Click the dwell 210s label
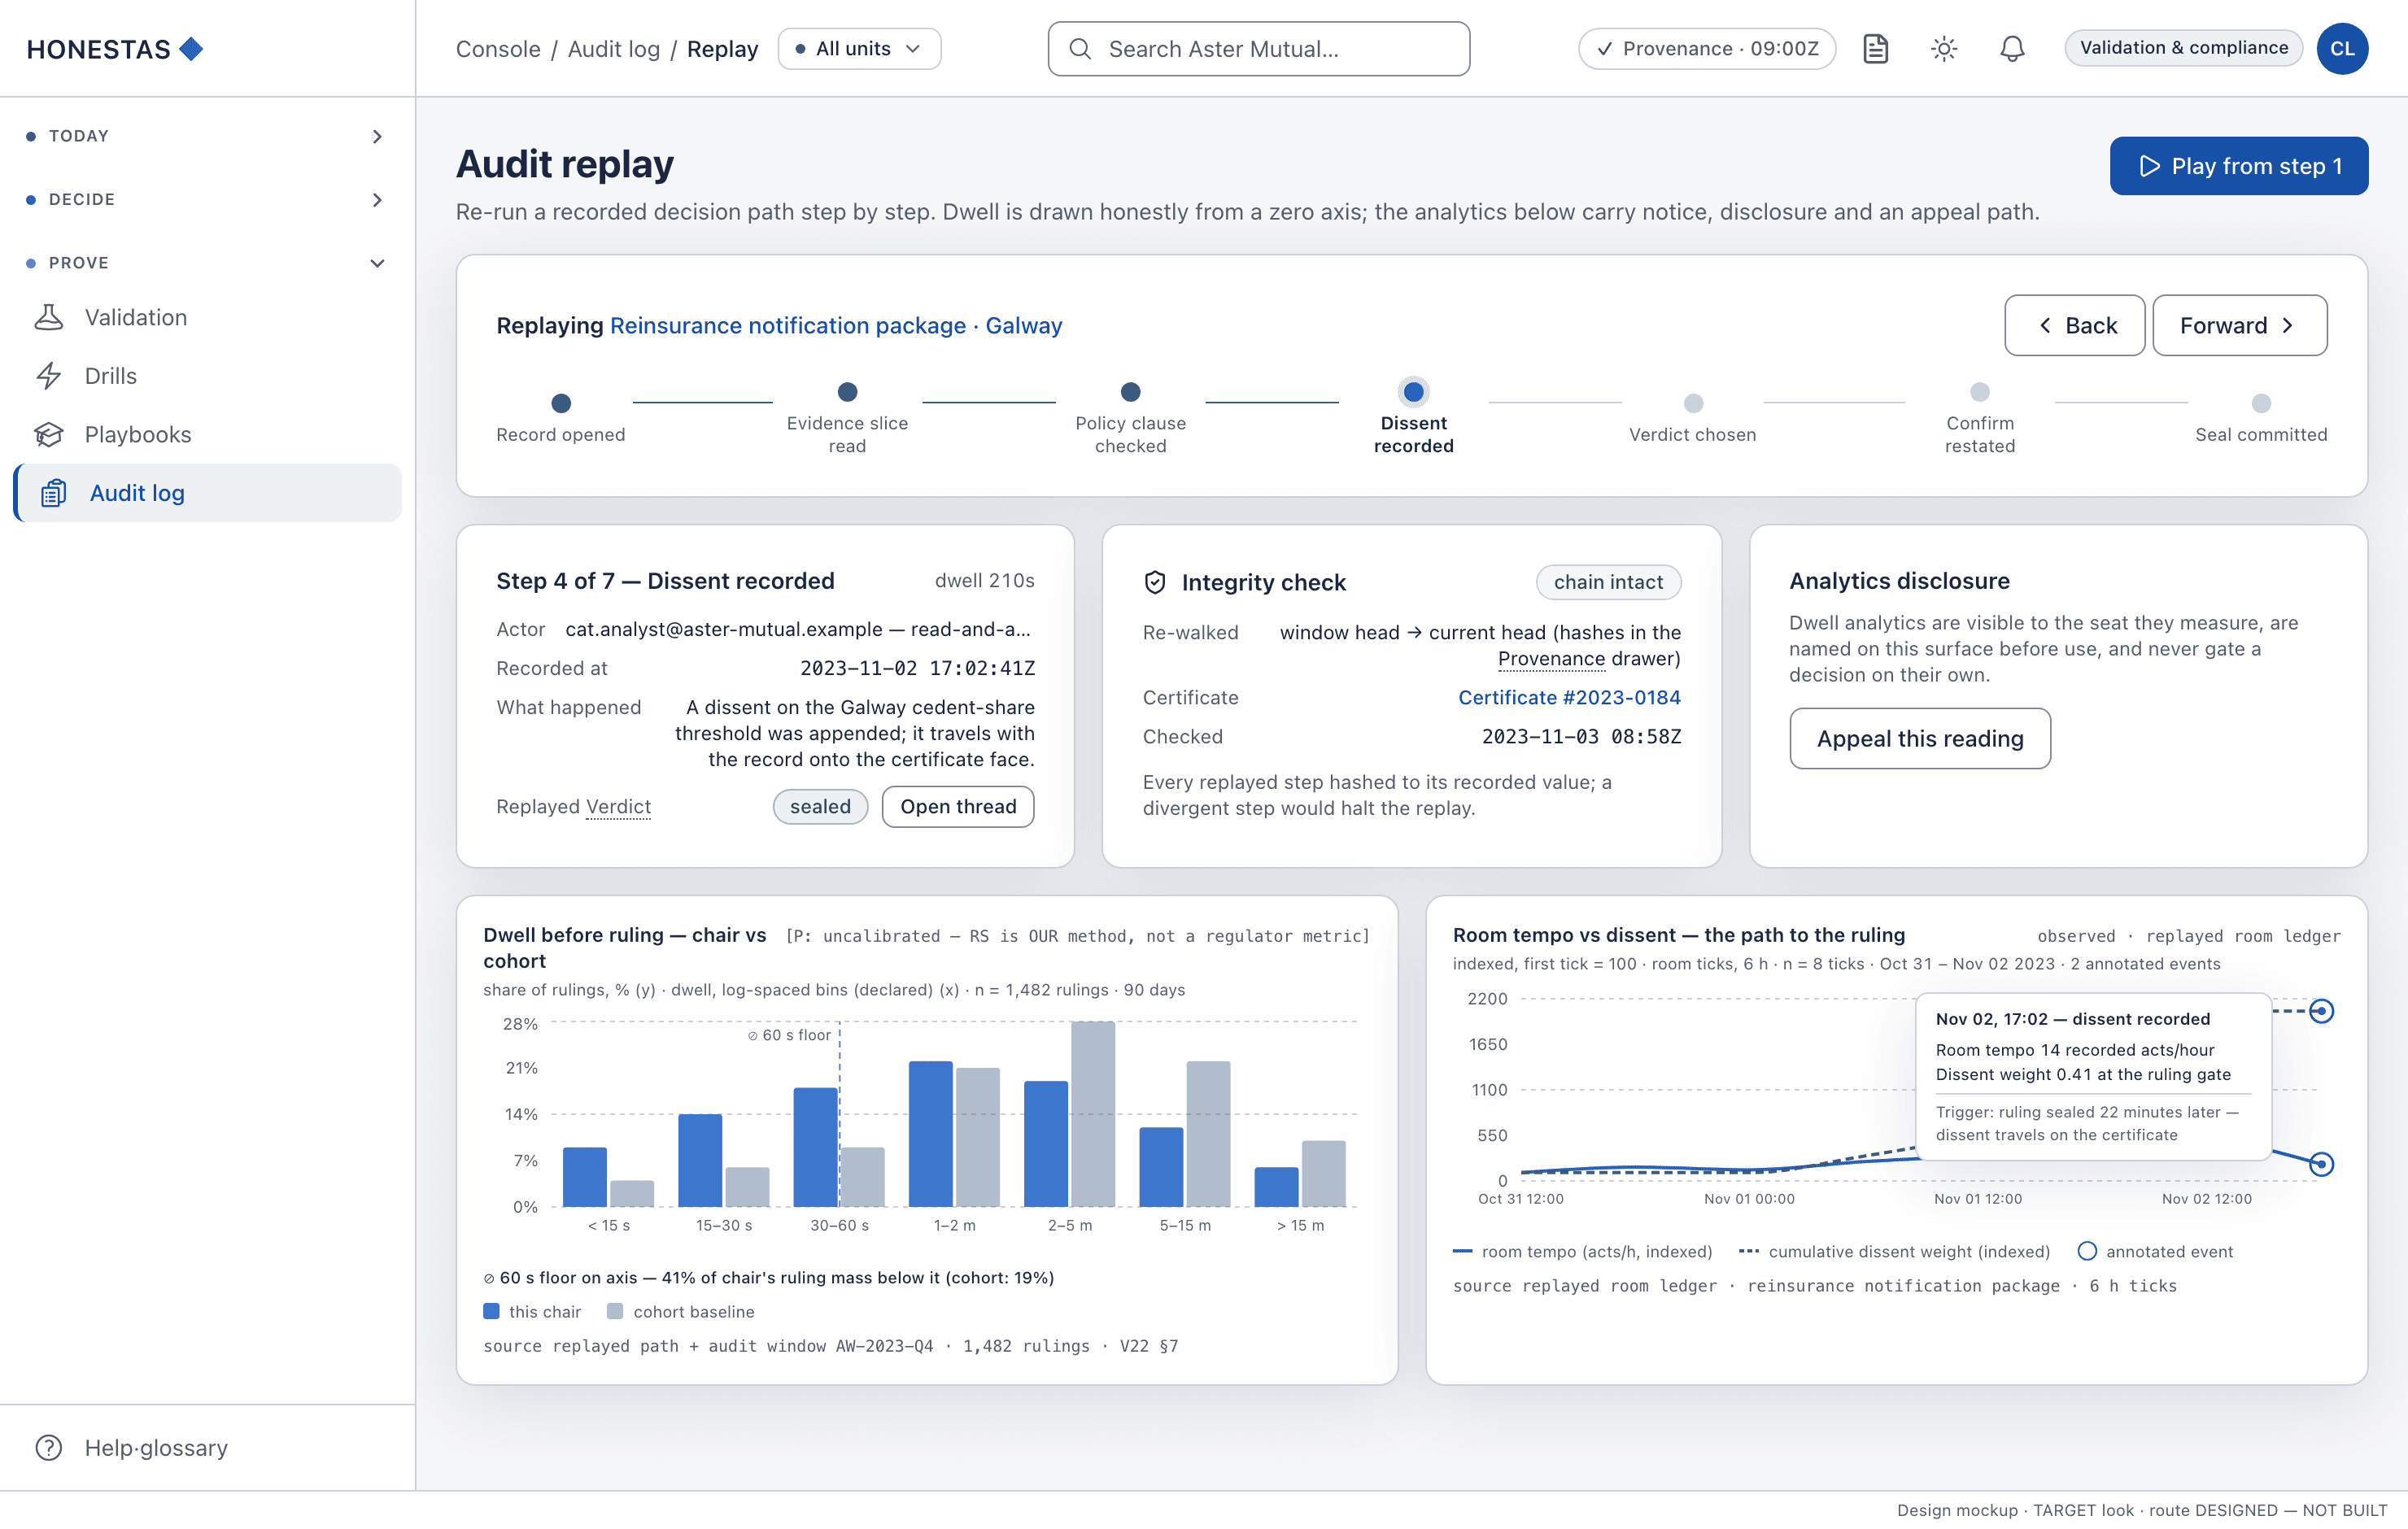Screen dimensions: 2408x1529 coord(984,581)
